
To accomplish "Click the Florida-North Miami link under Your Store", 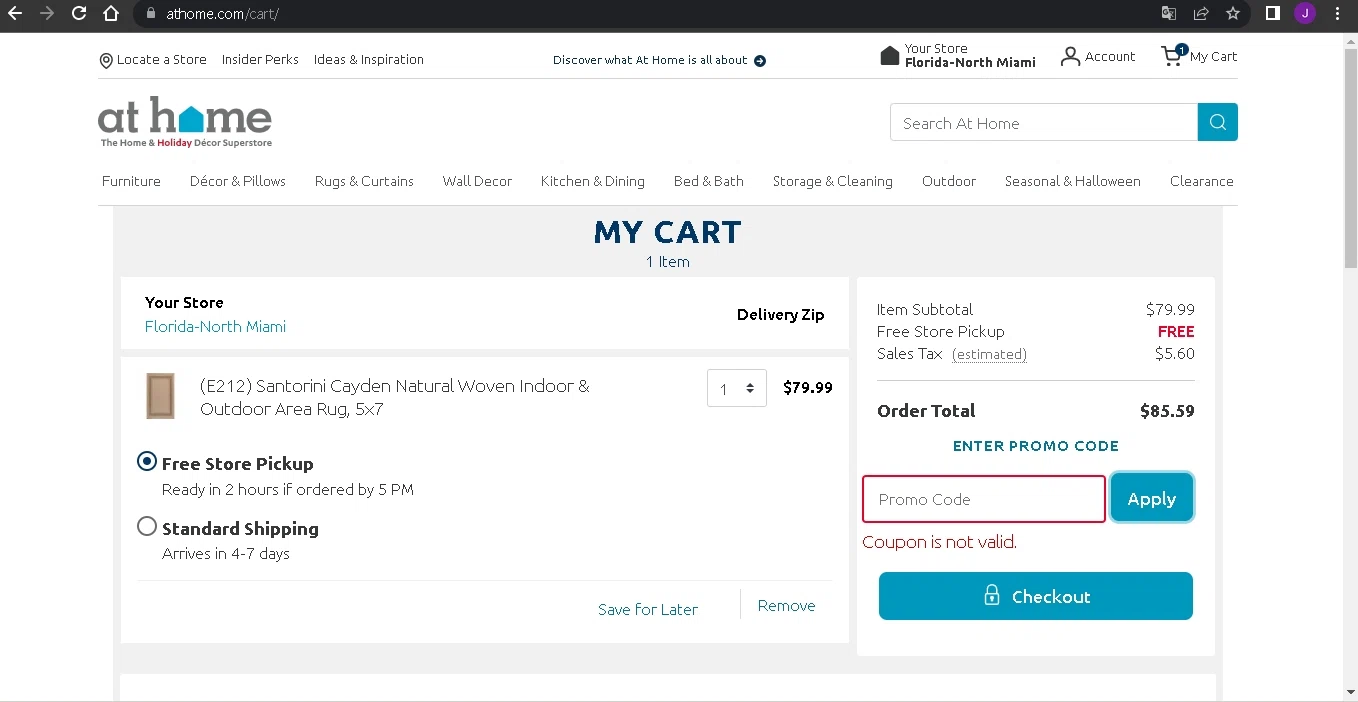I will click(x=215, y=327).
